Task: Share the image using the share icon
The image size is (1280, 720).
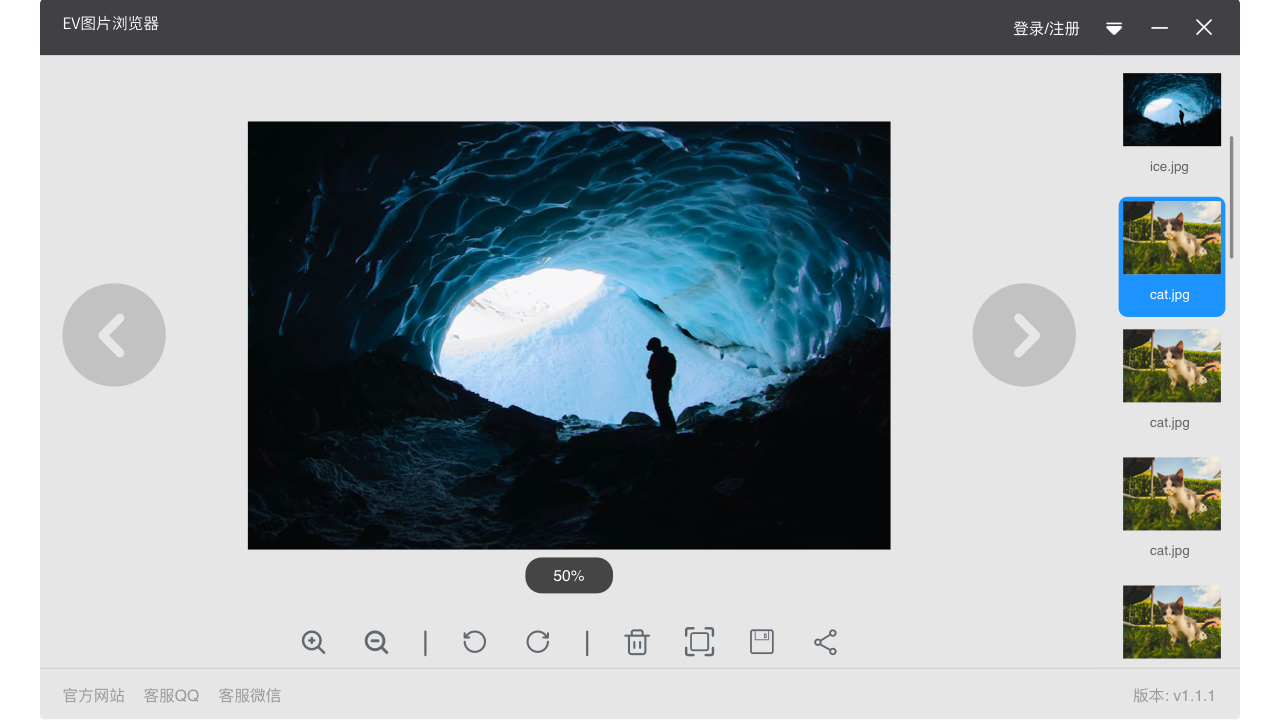Action: 825,642
